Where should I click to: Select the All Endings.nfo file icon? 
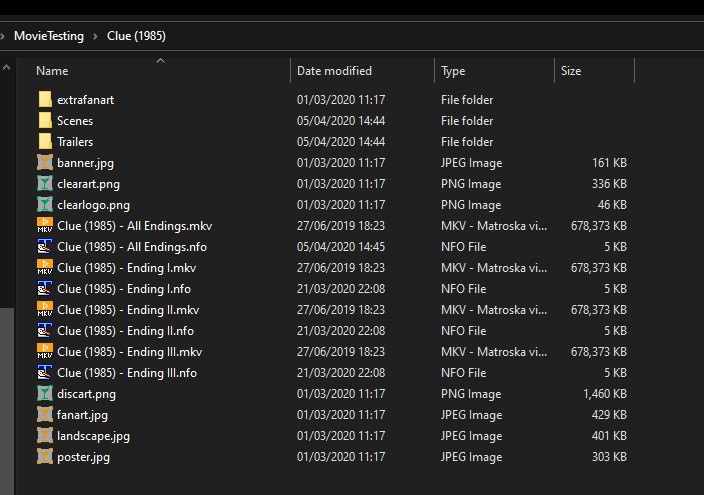45,247
